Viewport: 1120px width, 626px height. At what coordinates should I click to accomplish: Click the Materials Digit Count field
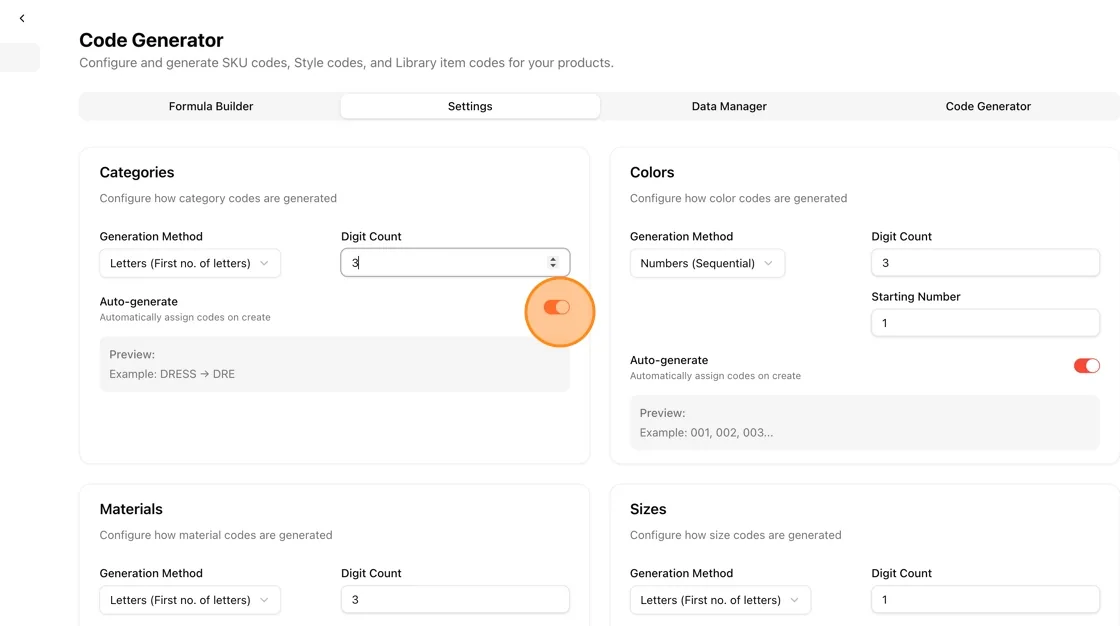click(x=455, y=600)
